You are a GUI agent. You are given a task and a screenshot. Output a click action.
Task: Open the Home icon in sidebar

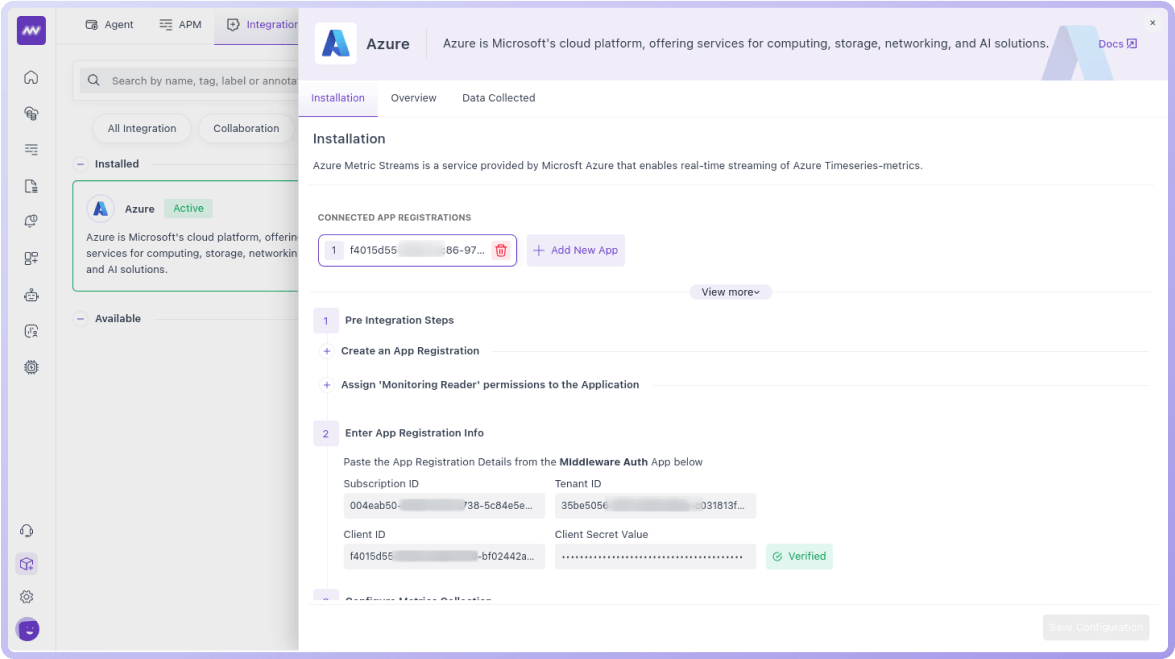pos(31,77)
